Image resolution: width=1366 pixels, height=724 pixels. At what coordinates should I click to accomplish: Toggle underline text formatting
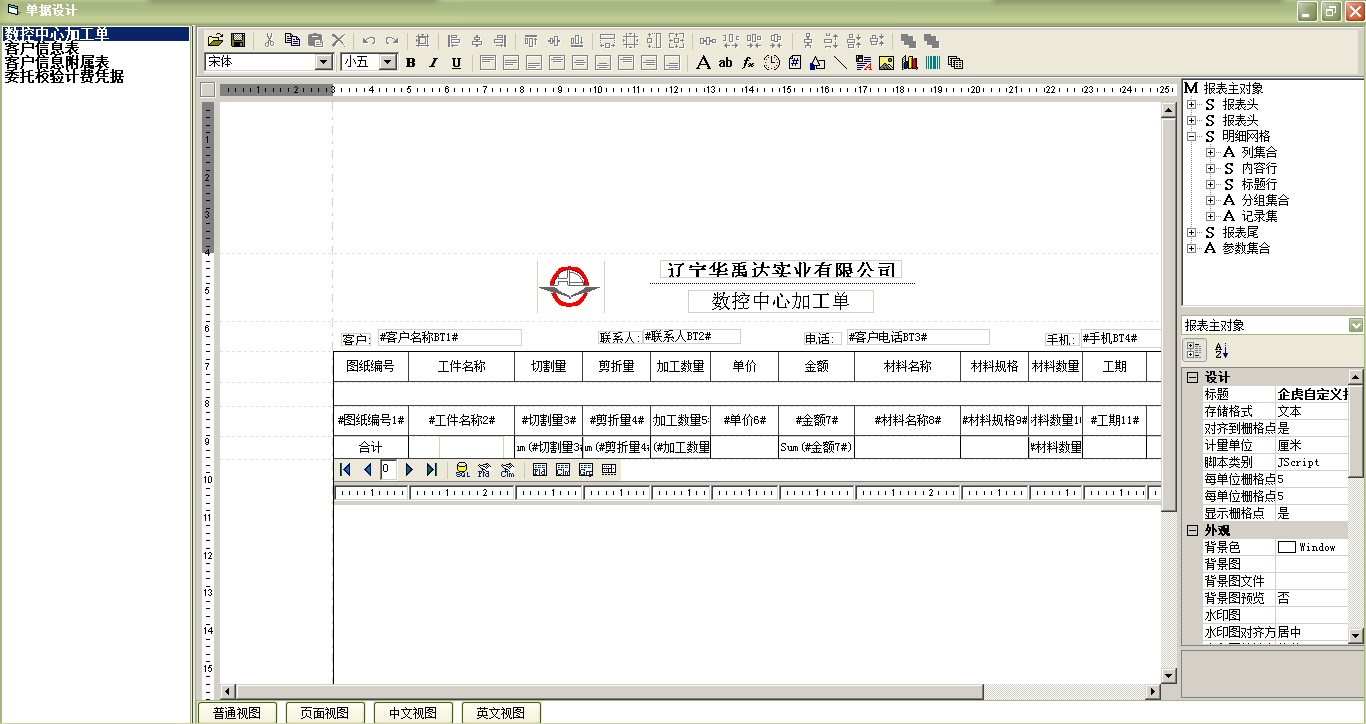click(x=456, y=62)
